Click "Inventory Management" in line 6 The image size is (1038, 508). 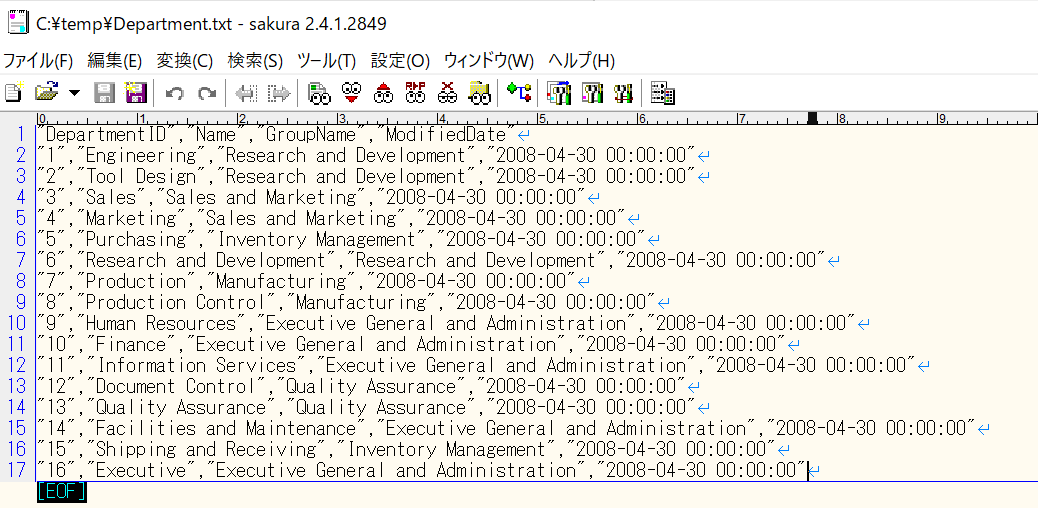314,239
